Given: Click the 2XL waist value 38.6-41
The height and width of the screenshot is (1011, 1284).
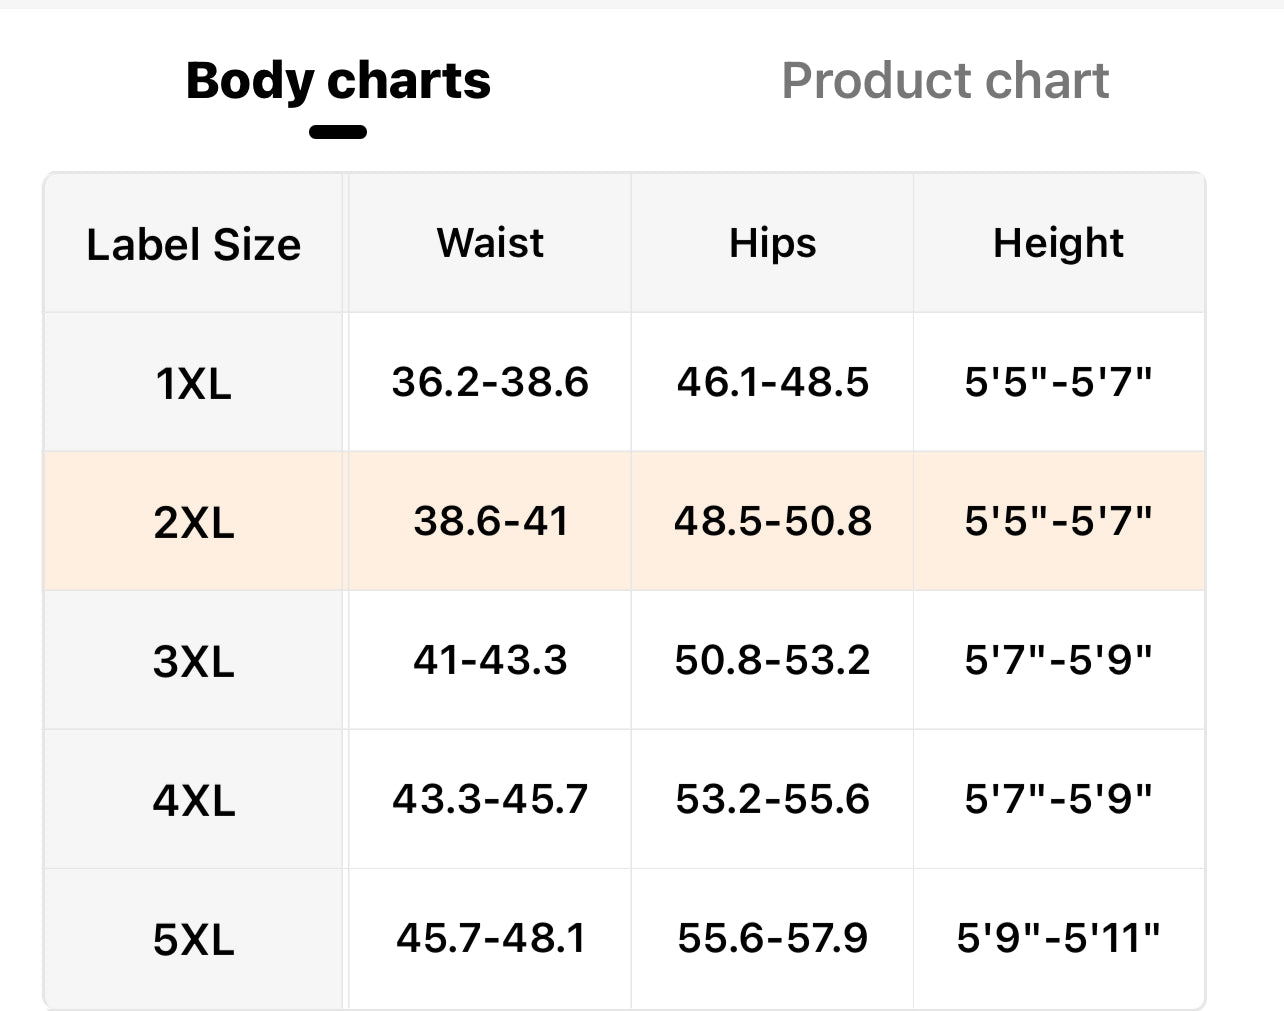Looking at the screenshot, I should (490, 521).
